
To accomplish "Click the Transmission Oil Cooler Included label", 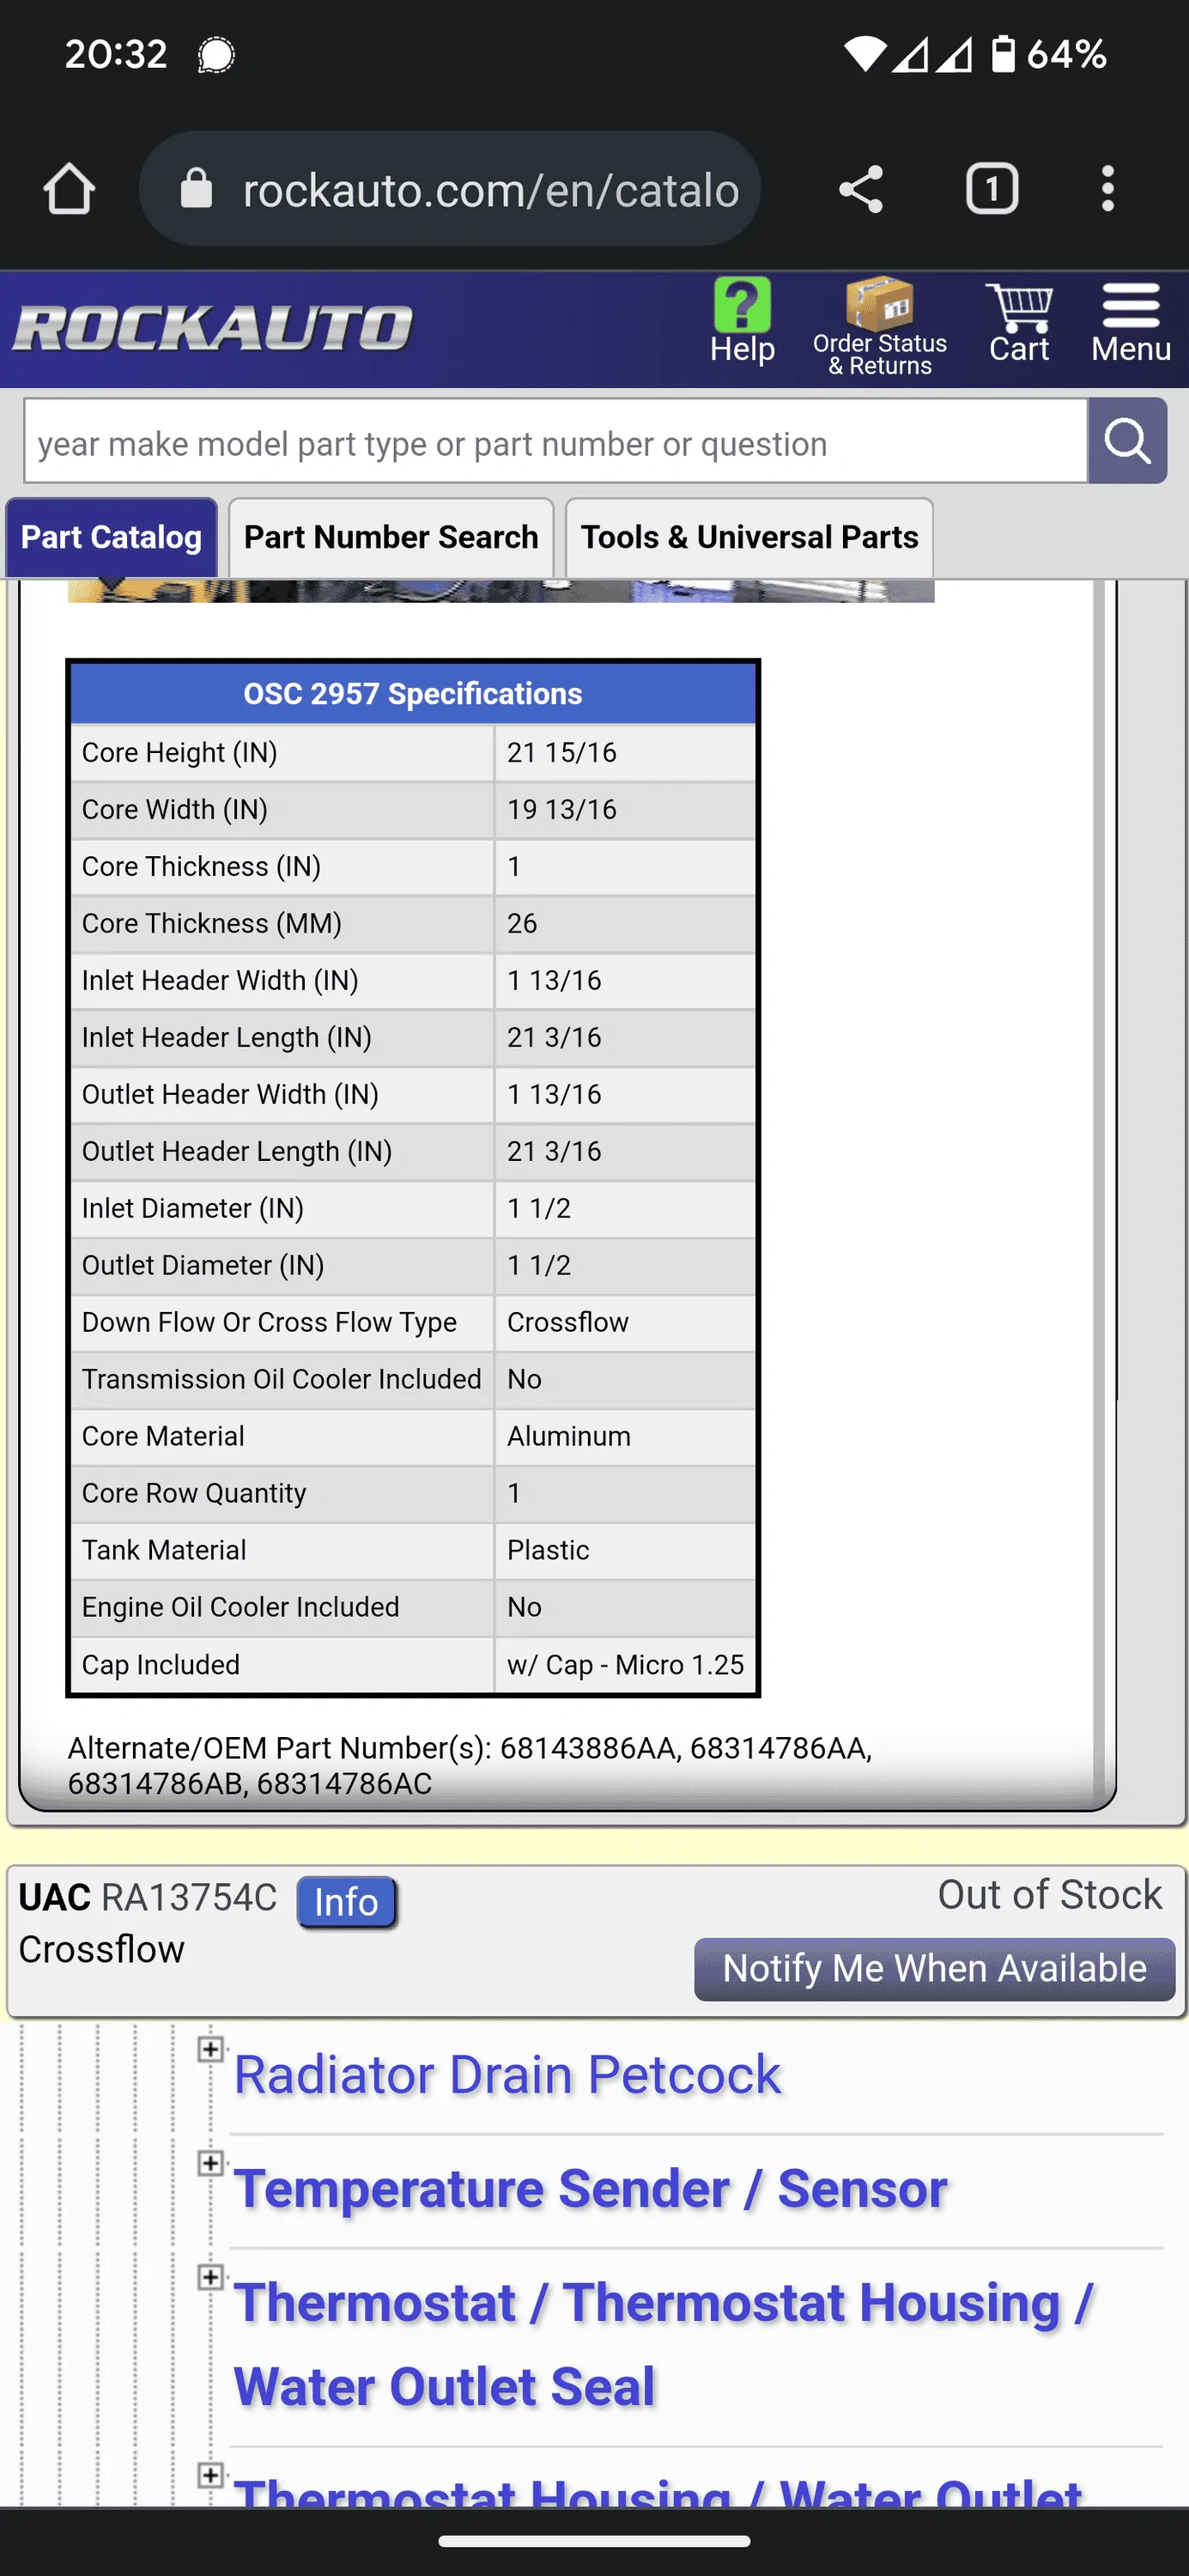I will [282, 1379].
